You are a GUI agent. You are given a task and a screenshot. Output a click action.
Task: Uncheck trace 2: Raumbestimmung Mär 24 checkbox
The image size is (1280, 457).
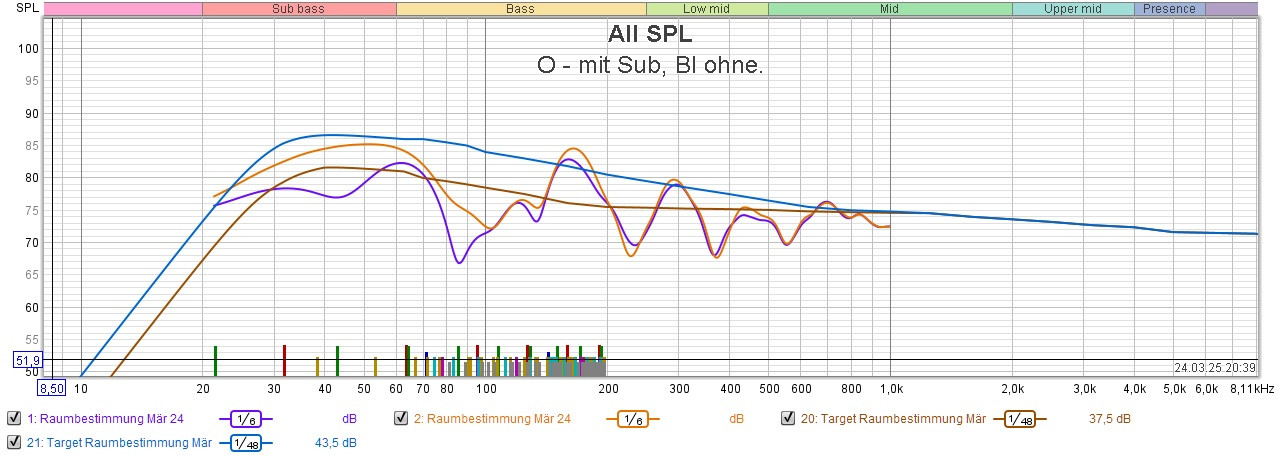pyautogui.click(x=401, y=418)
